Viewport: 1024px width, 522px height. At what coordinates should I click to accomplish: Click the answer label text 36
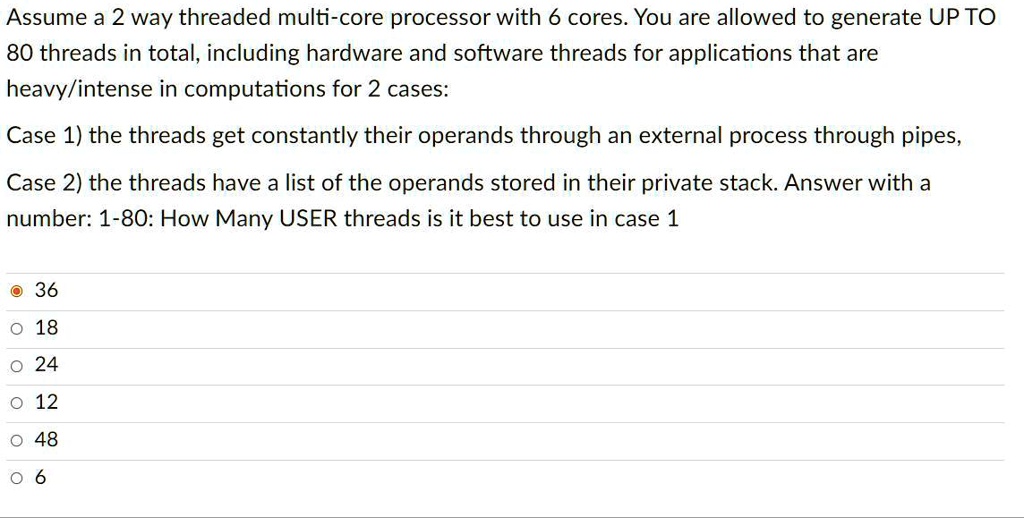click(x=46, y=290)
